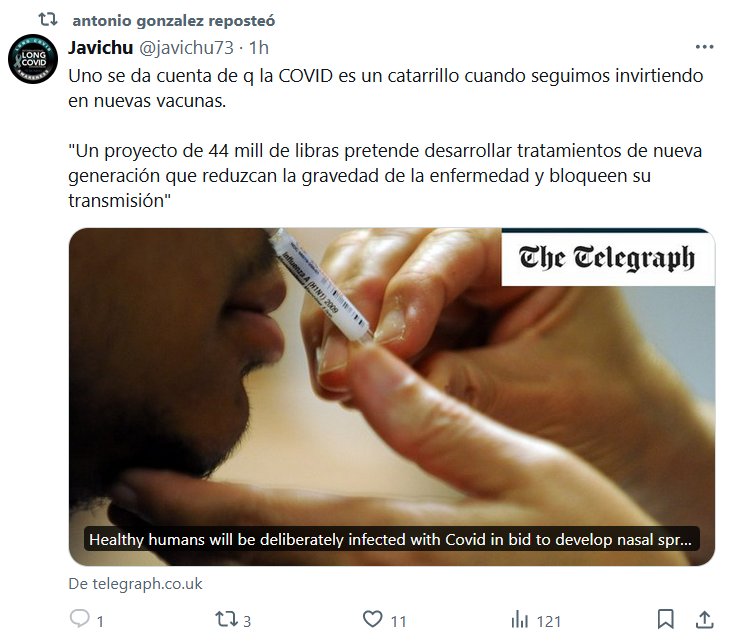Visit the 'De telegraph.co.uk' source link
Image resolution: width=734 pixels, height=642 pixels.
tap(135, 583)
